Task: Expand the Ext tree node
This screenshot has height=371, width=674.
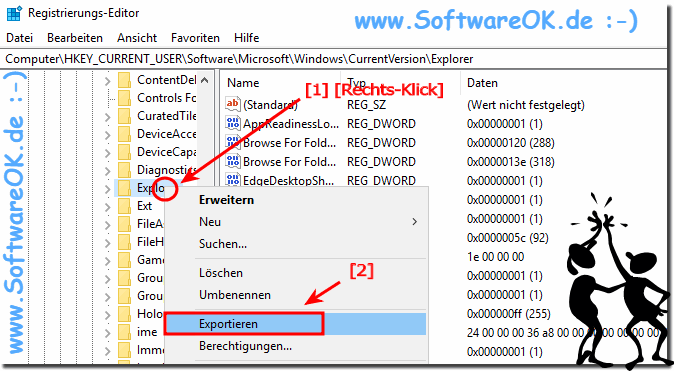Action: (x=107, y=207)
